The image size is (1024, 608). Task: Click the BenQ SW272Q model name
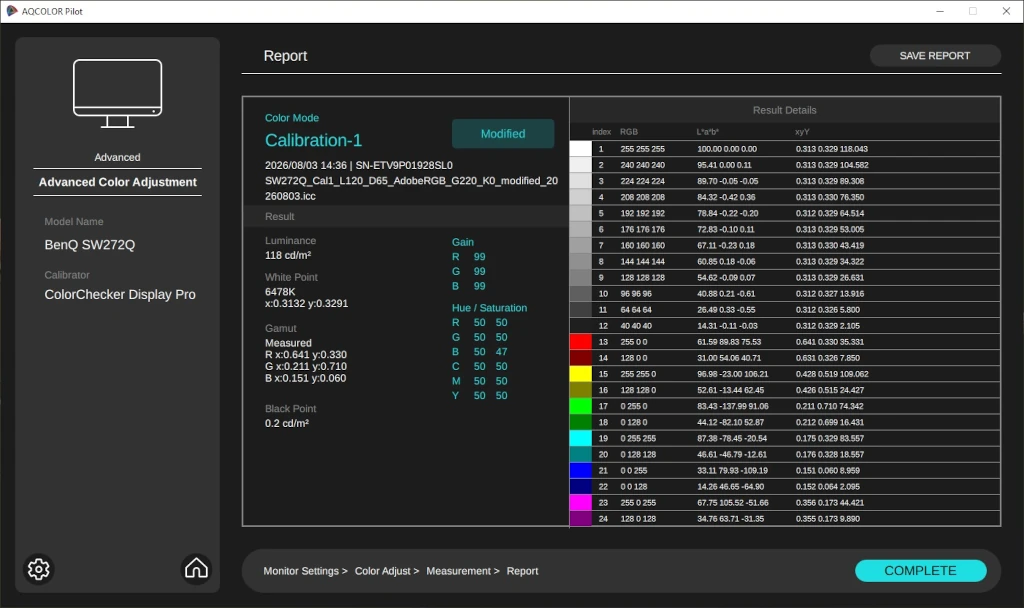click(x=89, y=245)
